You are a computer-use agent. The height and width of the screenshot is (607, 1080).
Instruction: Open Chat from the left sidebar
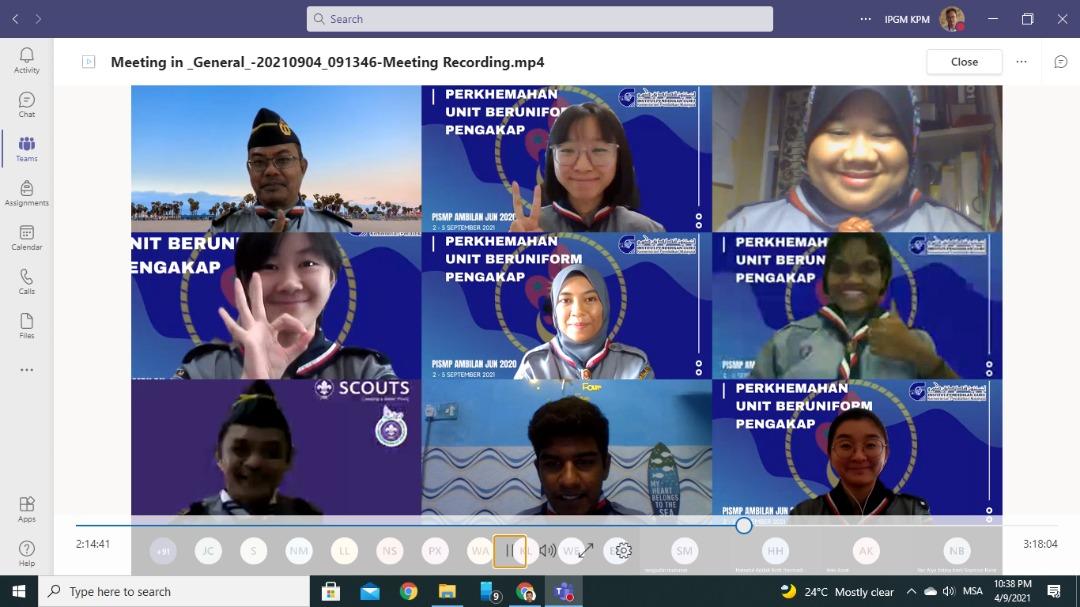[27, 104]
